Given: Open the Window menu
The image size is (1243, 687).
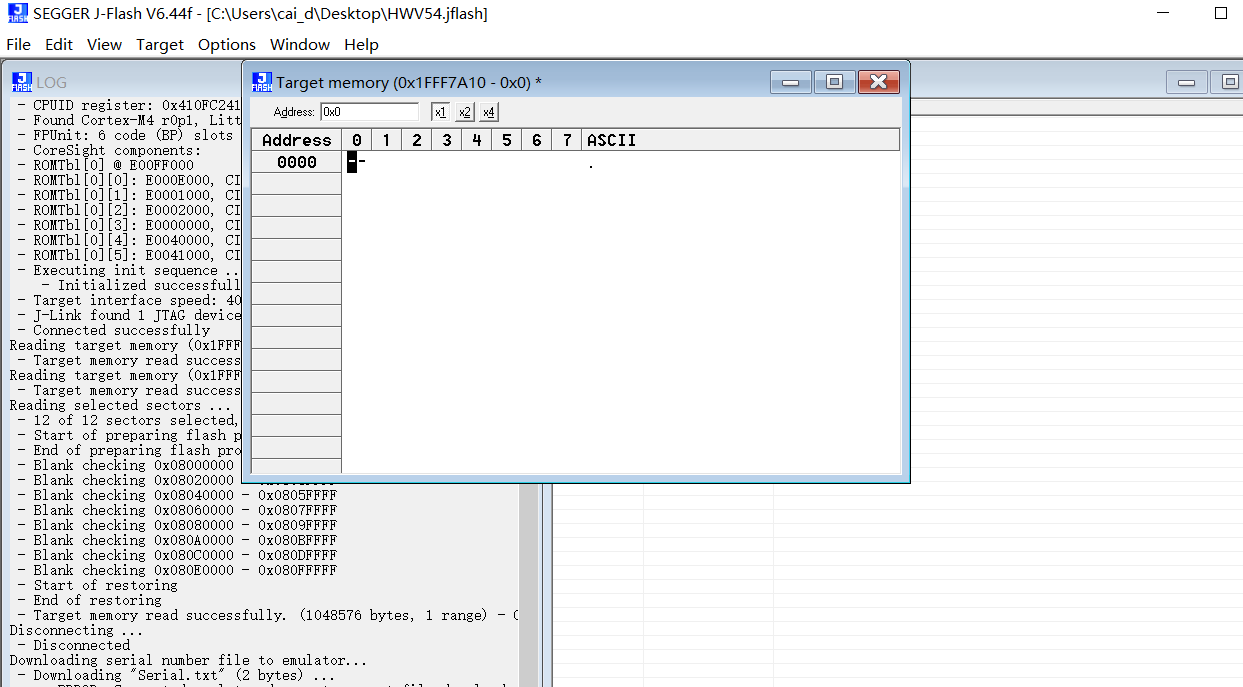Looking at the screenshot, I should (x=300, y=44).
